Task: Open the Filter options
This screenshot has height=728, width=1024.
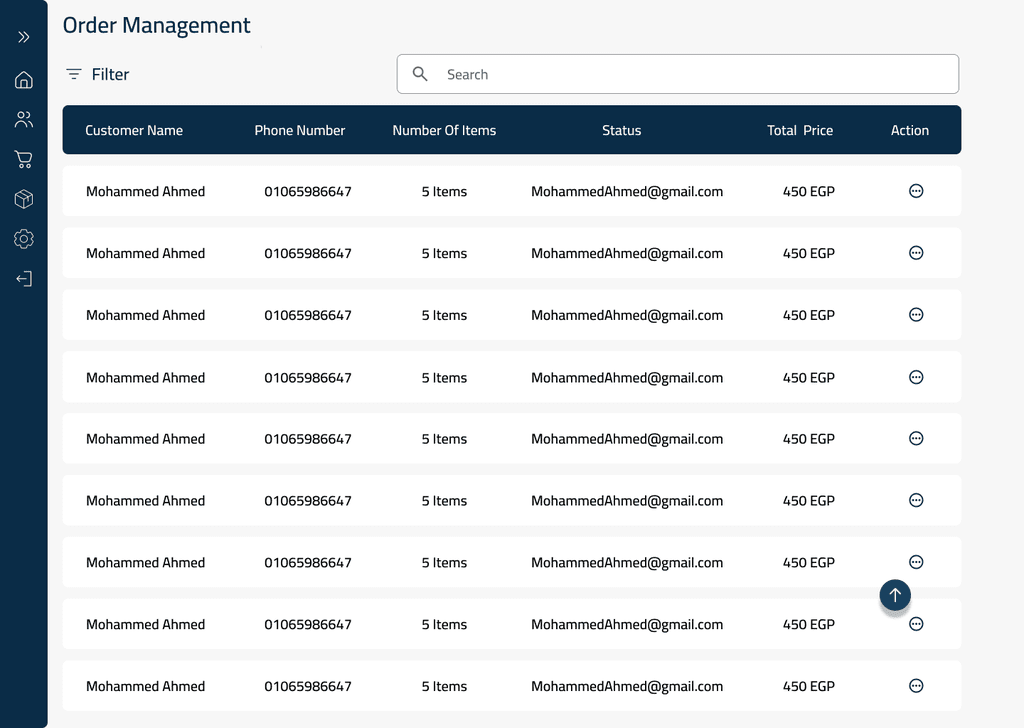Action: click(98, 74)
